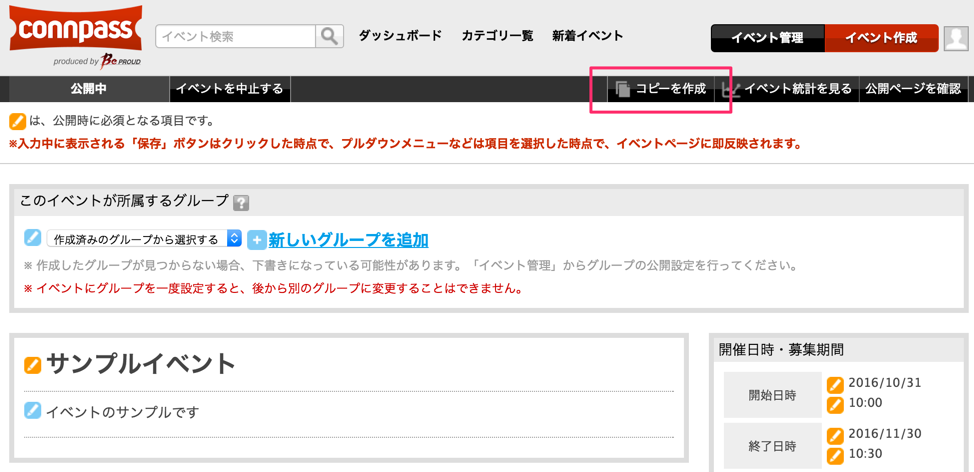
Task: Follow the 新しいグループを追加 link
Action: tap(348, 240)
